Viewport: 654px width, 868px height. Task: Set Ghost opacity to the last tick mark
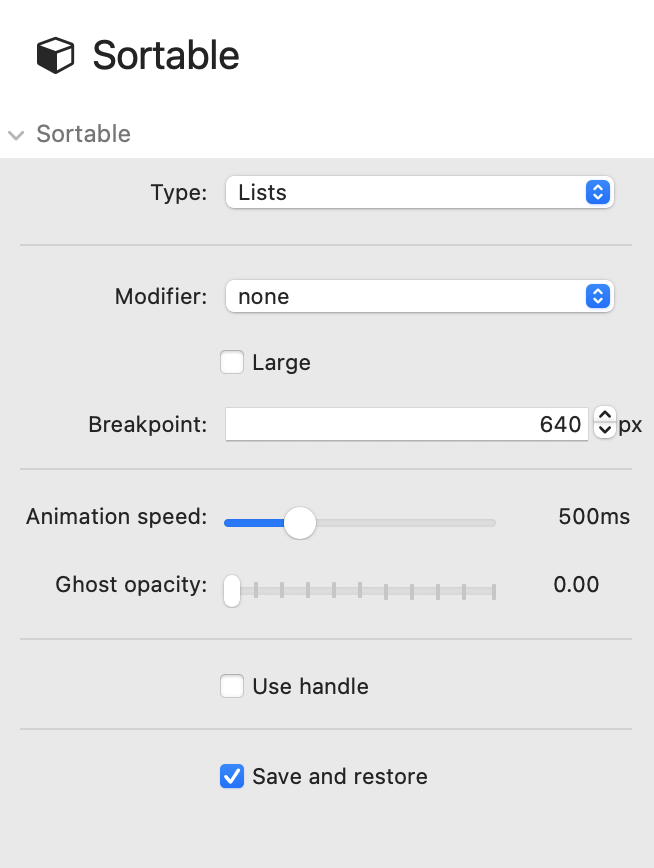[494, 590]
